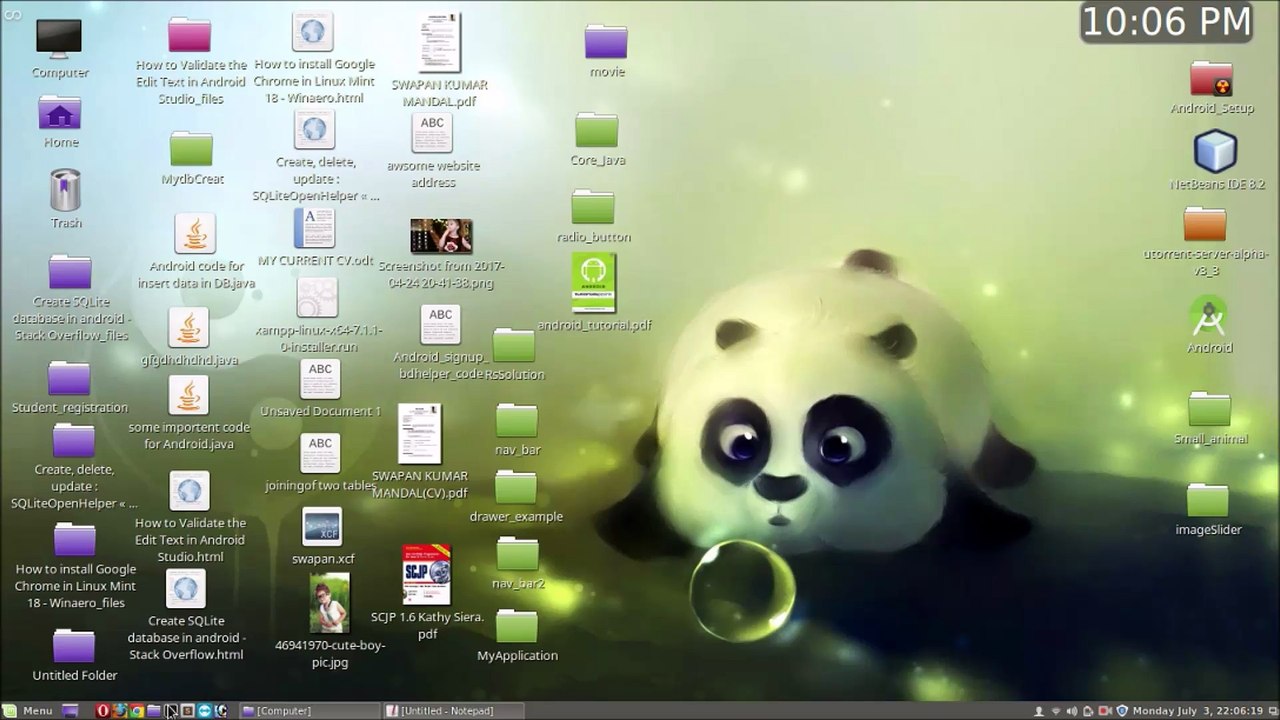
Task: Select 'SWAPAN KUMAR MANDAL(CV).pdf' thumbnail
Action: [419, 433]
